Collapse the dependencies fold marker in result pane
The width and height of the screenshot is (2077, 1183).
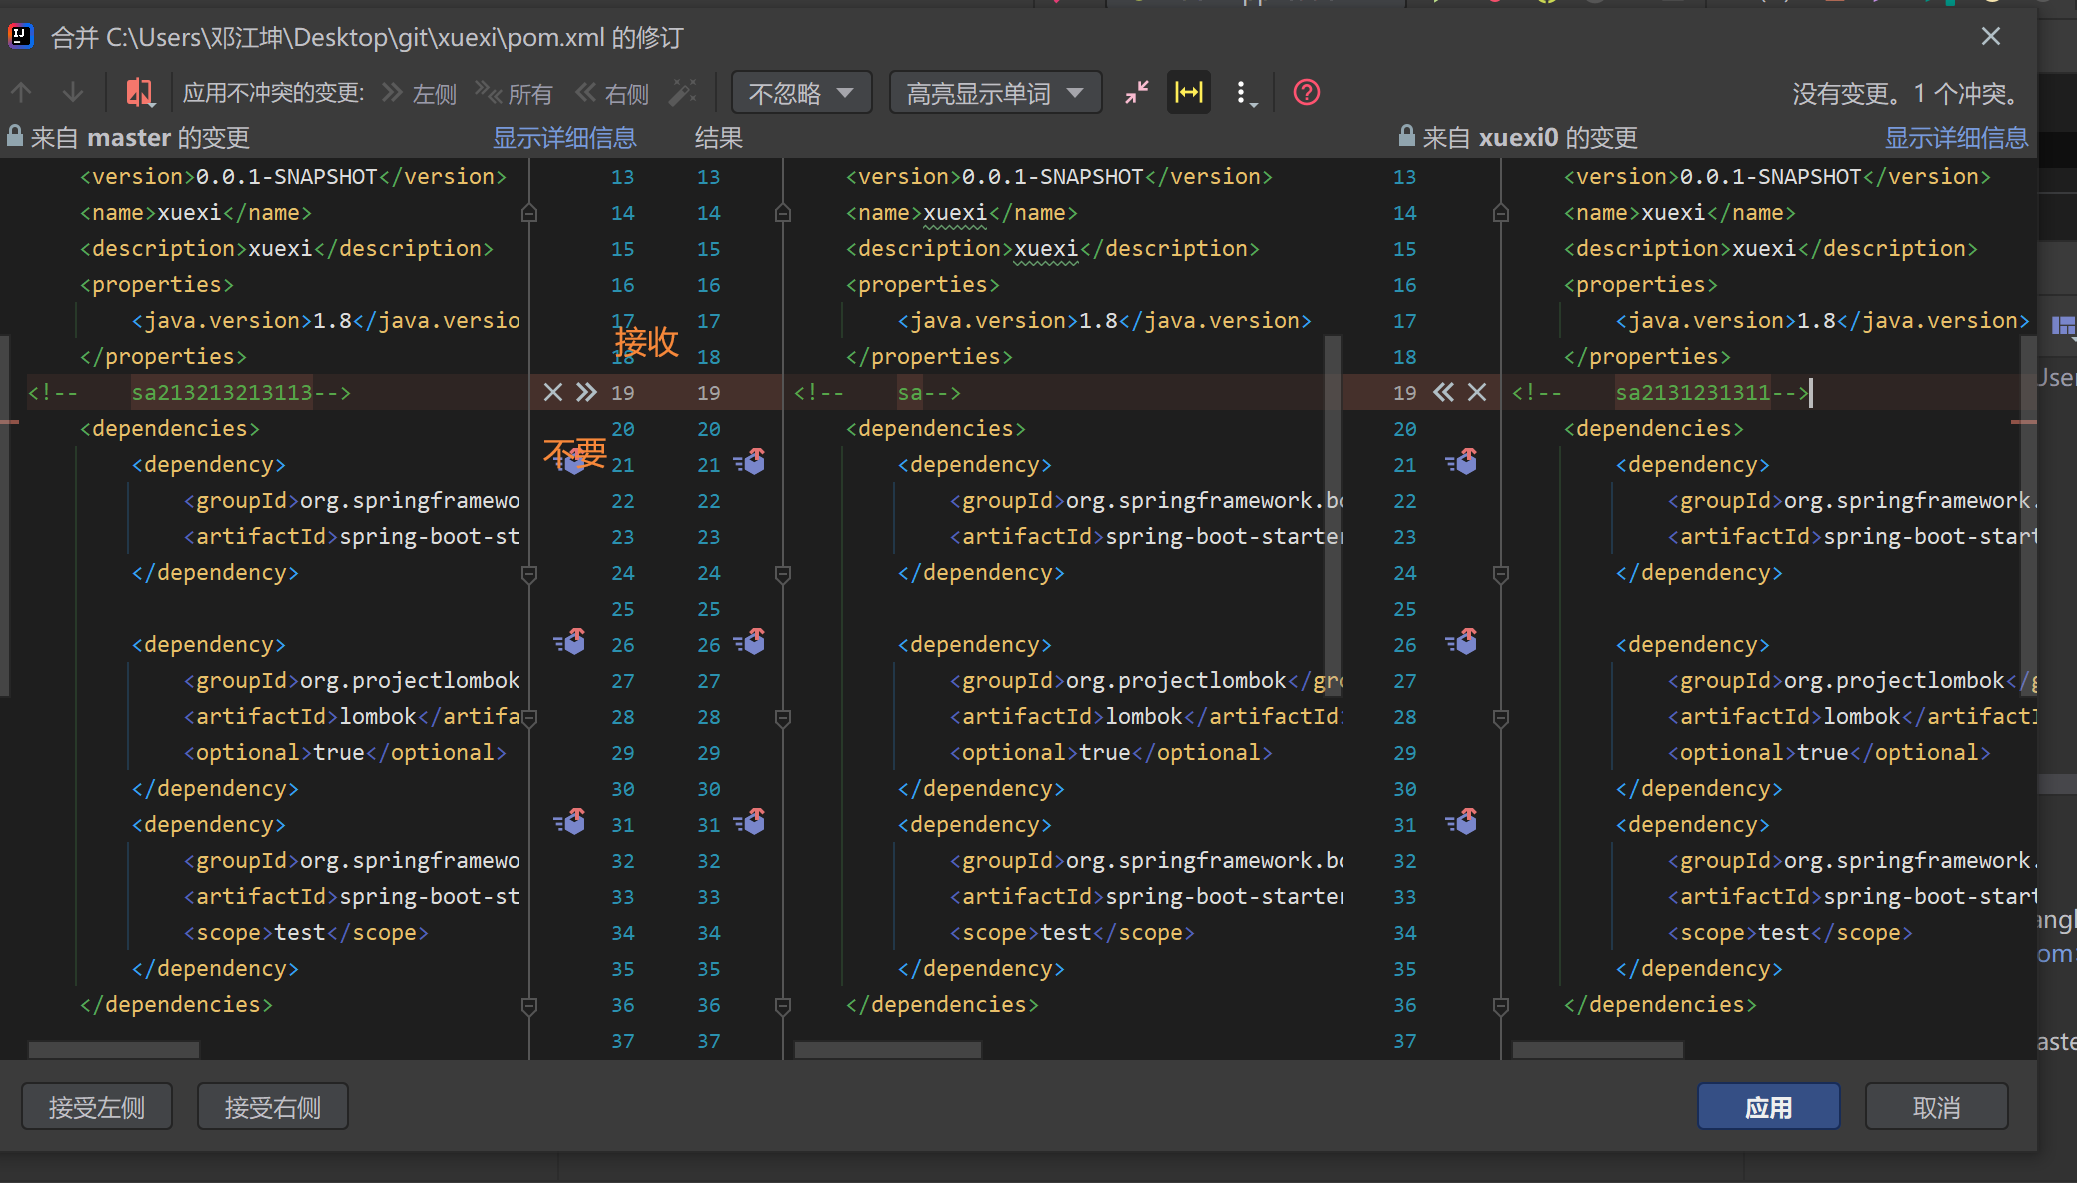pyautogui.click(x=783, y=1005)
